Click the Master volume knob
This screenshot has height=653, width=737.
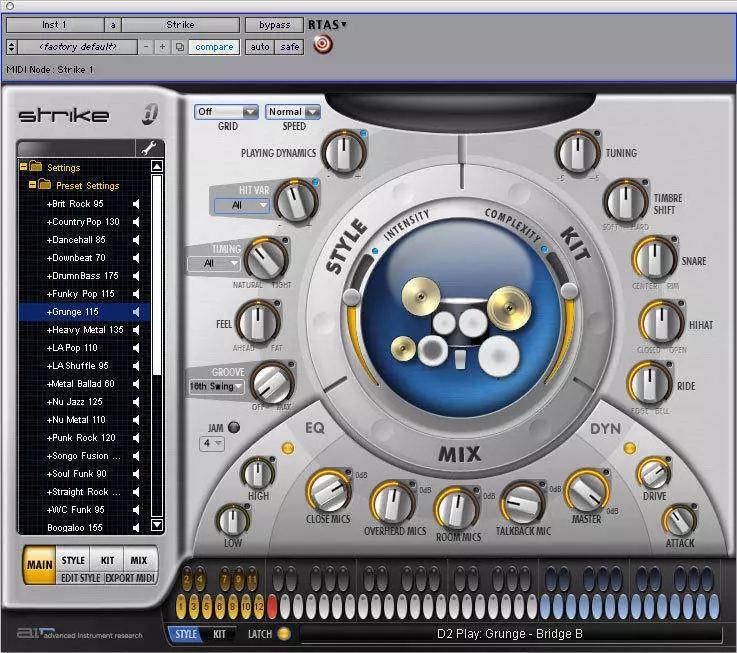pyautogui.click(x=588, y=491)
